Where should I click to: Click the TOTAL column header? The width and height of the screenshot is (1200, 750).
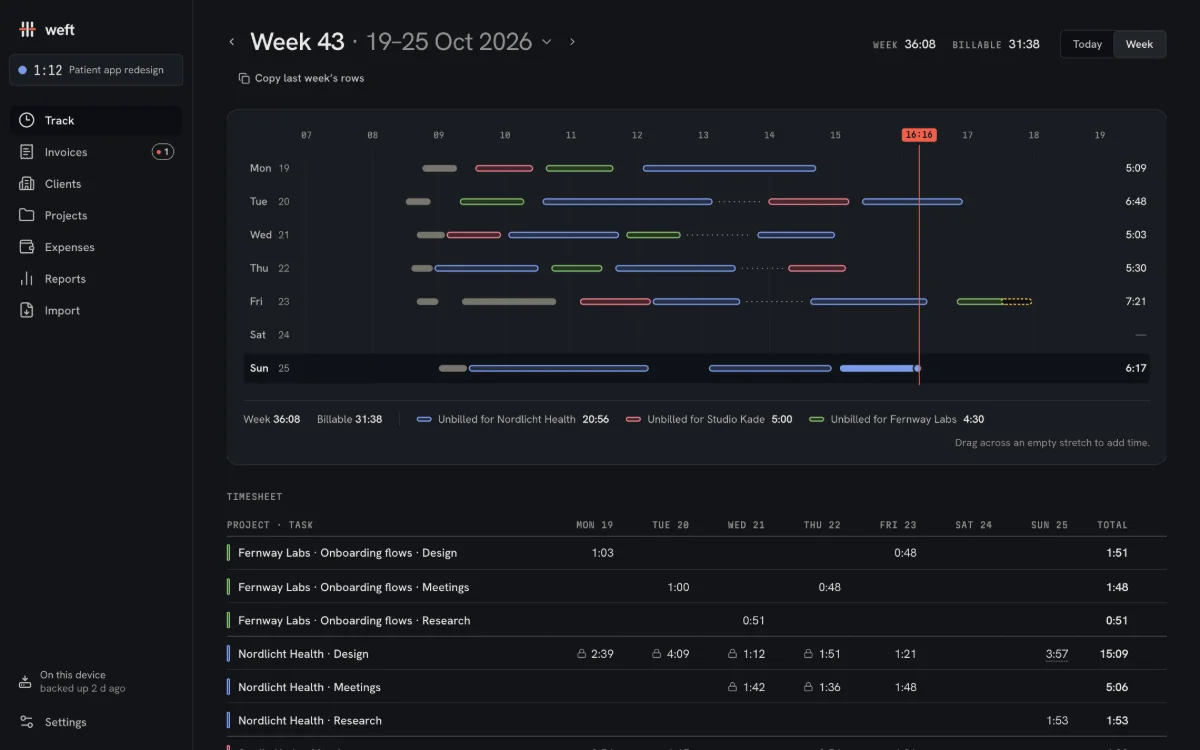(1112, 525)
